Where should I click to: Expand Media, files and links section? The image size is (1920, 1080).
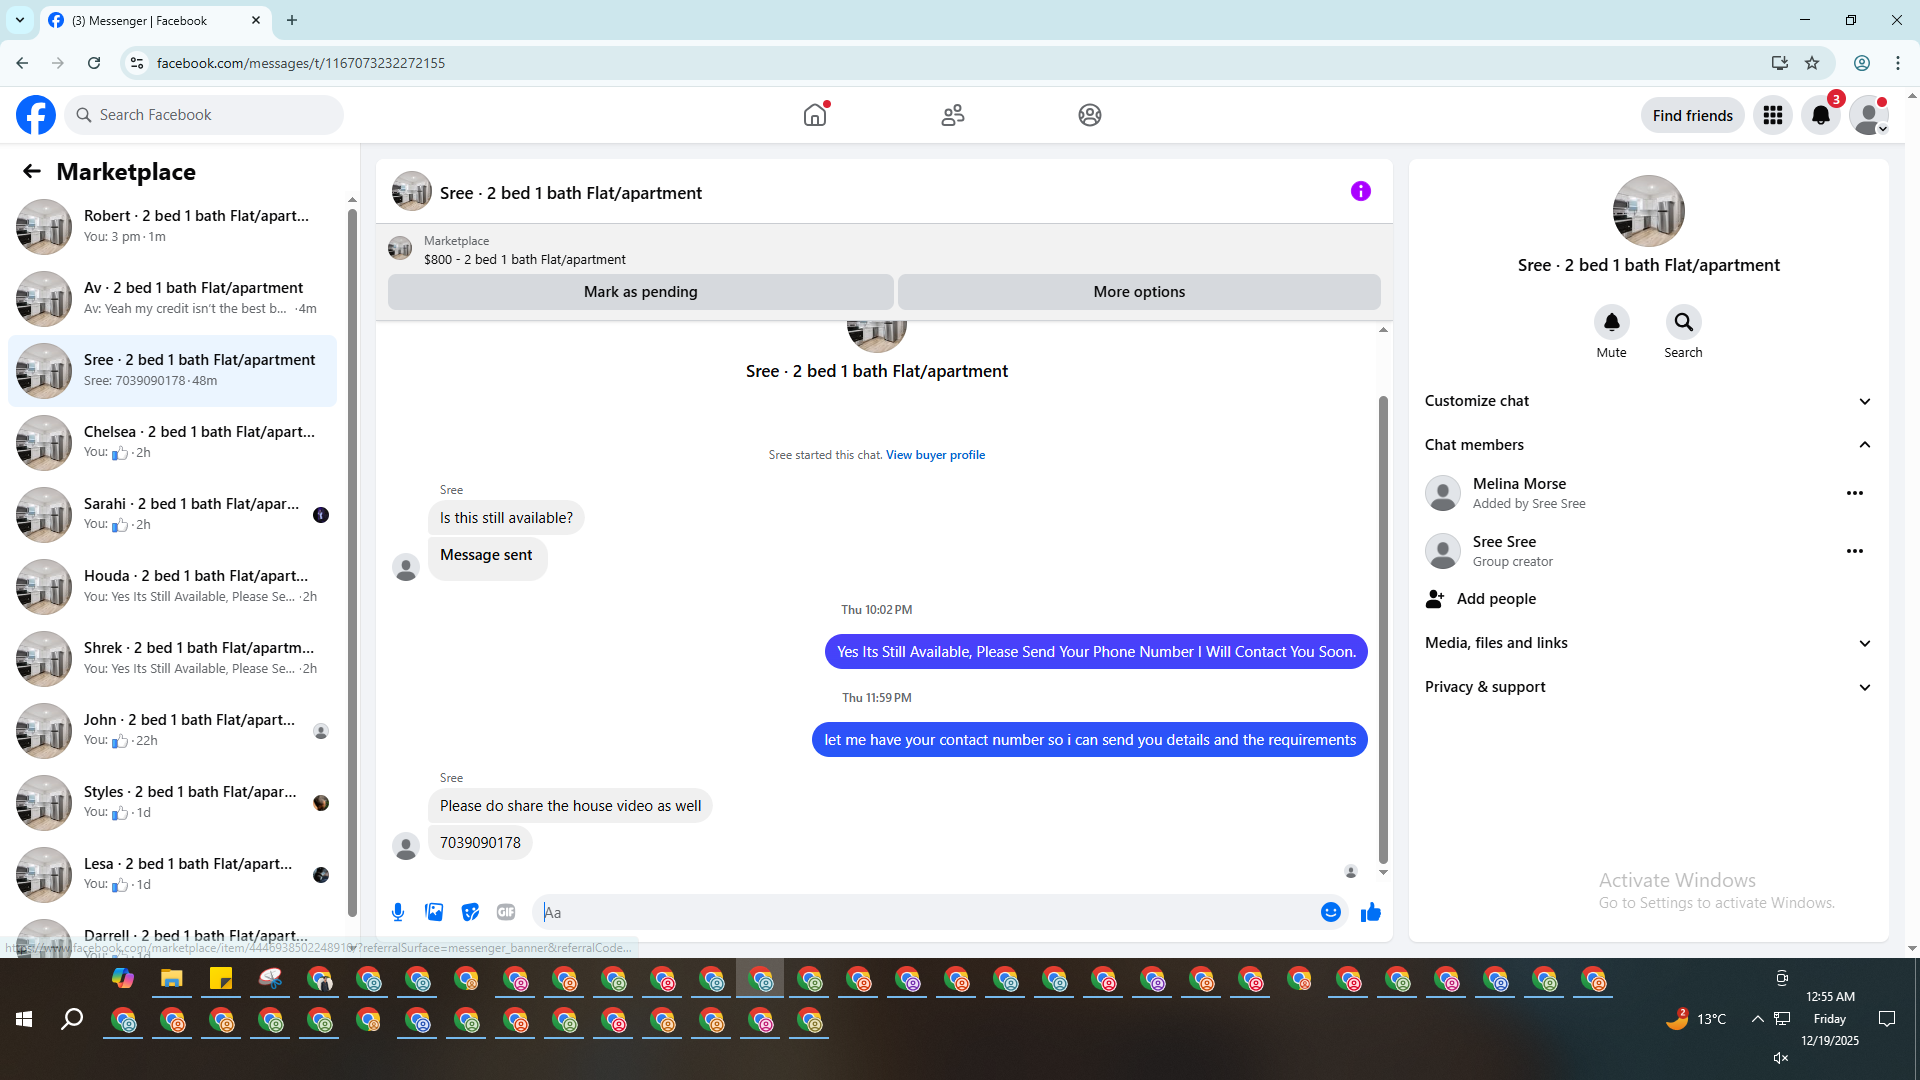point(1864,643)
